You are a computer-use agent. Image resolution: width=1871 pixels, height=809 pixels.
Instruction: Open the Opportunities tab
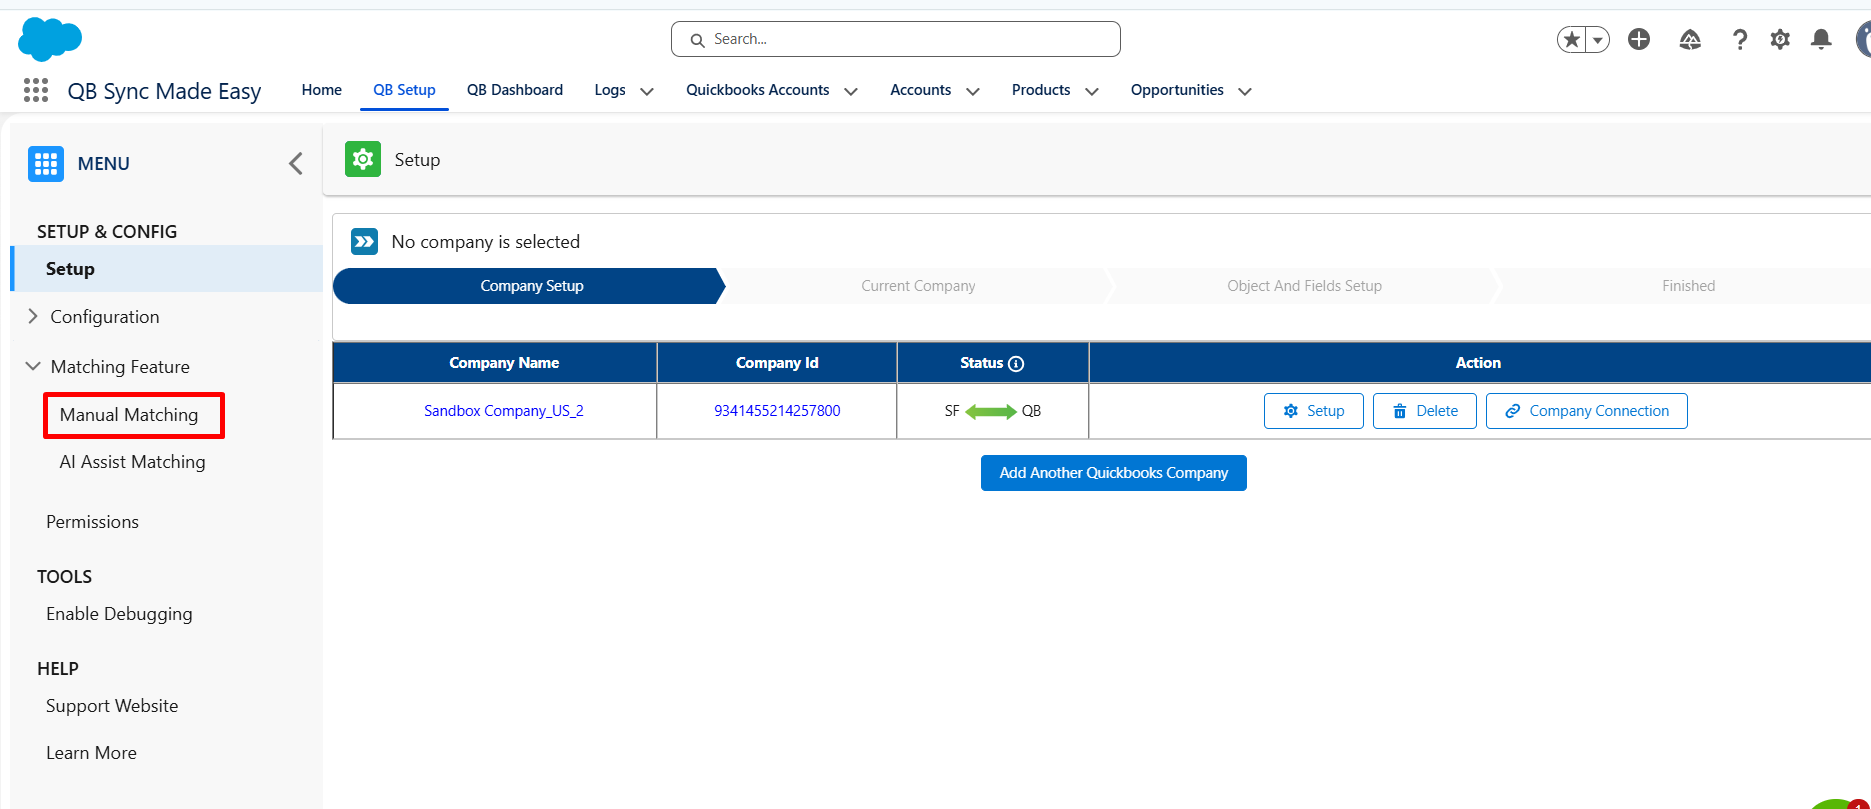coord(1177,90)
